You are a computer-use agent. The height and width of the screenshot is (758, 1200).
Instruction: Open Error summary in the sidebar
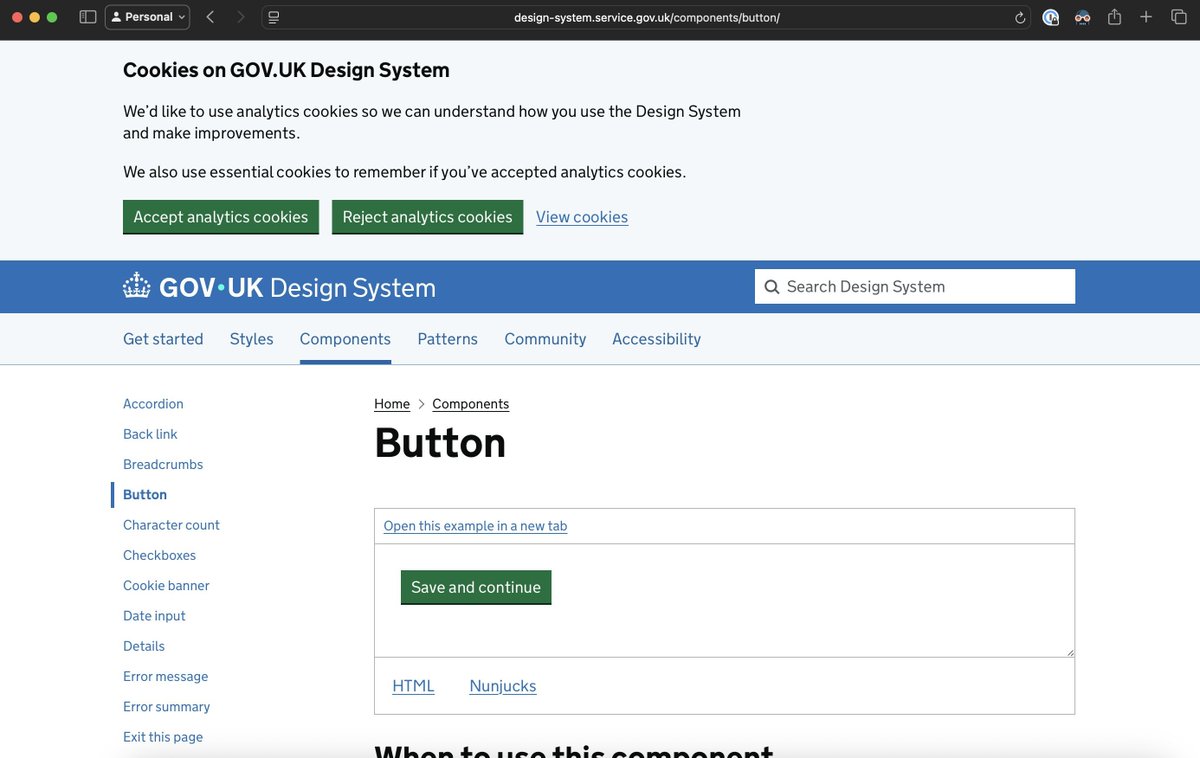166,706
